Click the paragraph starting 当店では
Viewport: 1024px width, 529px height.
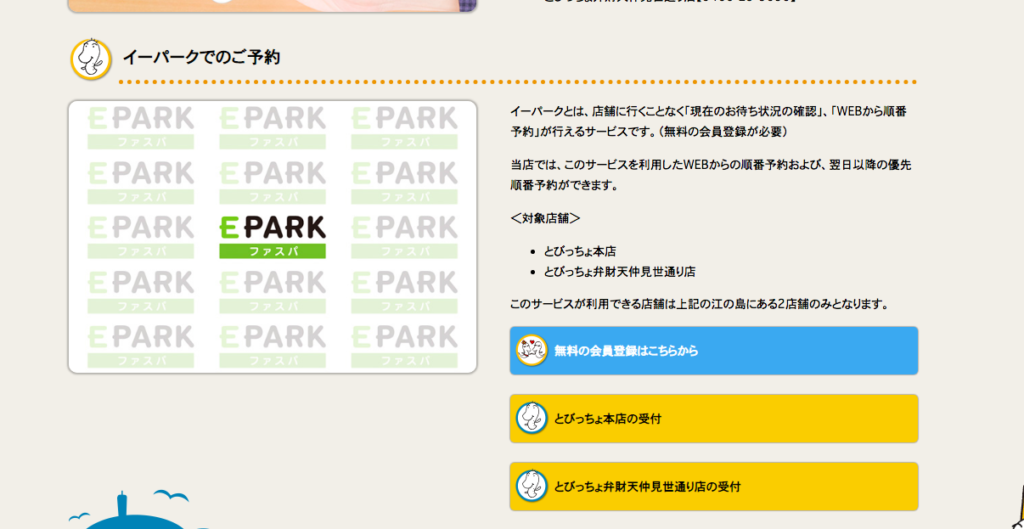click(711, 175)
